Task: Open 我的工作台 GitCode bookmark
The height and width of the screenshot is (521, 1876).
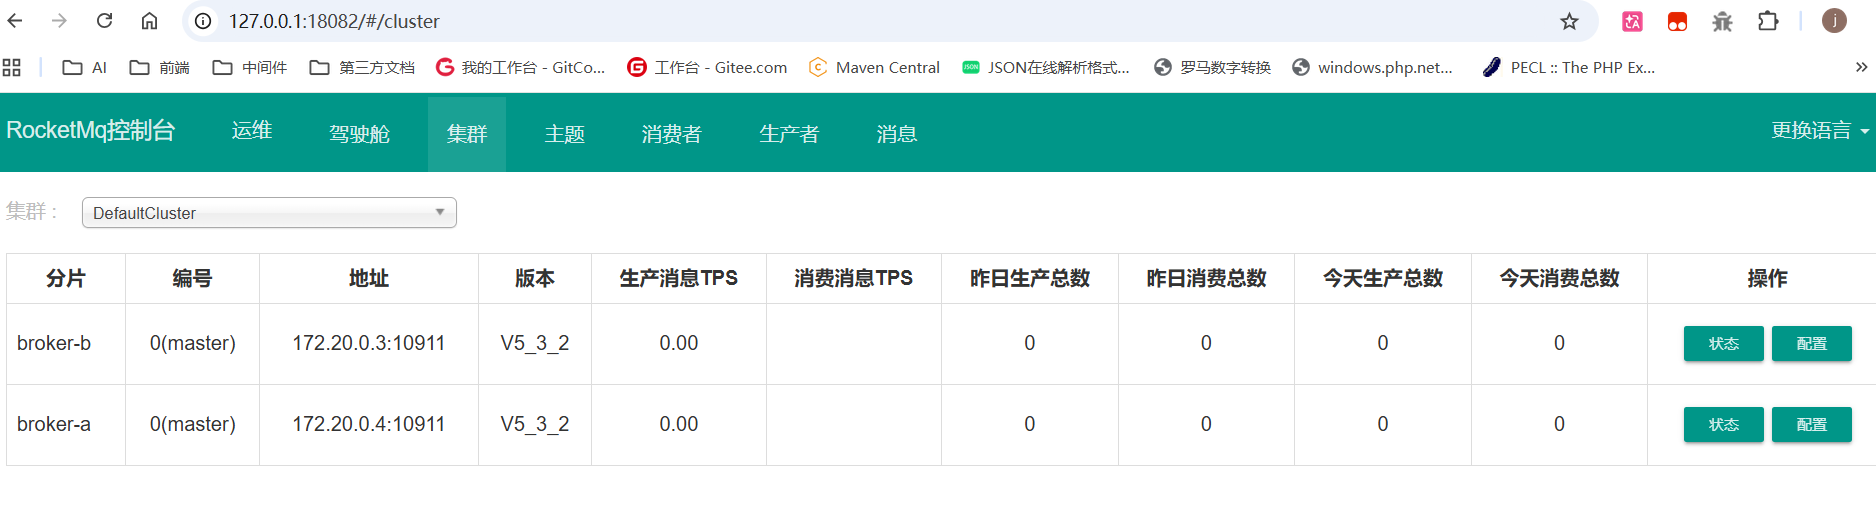Action: point(521,67)
